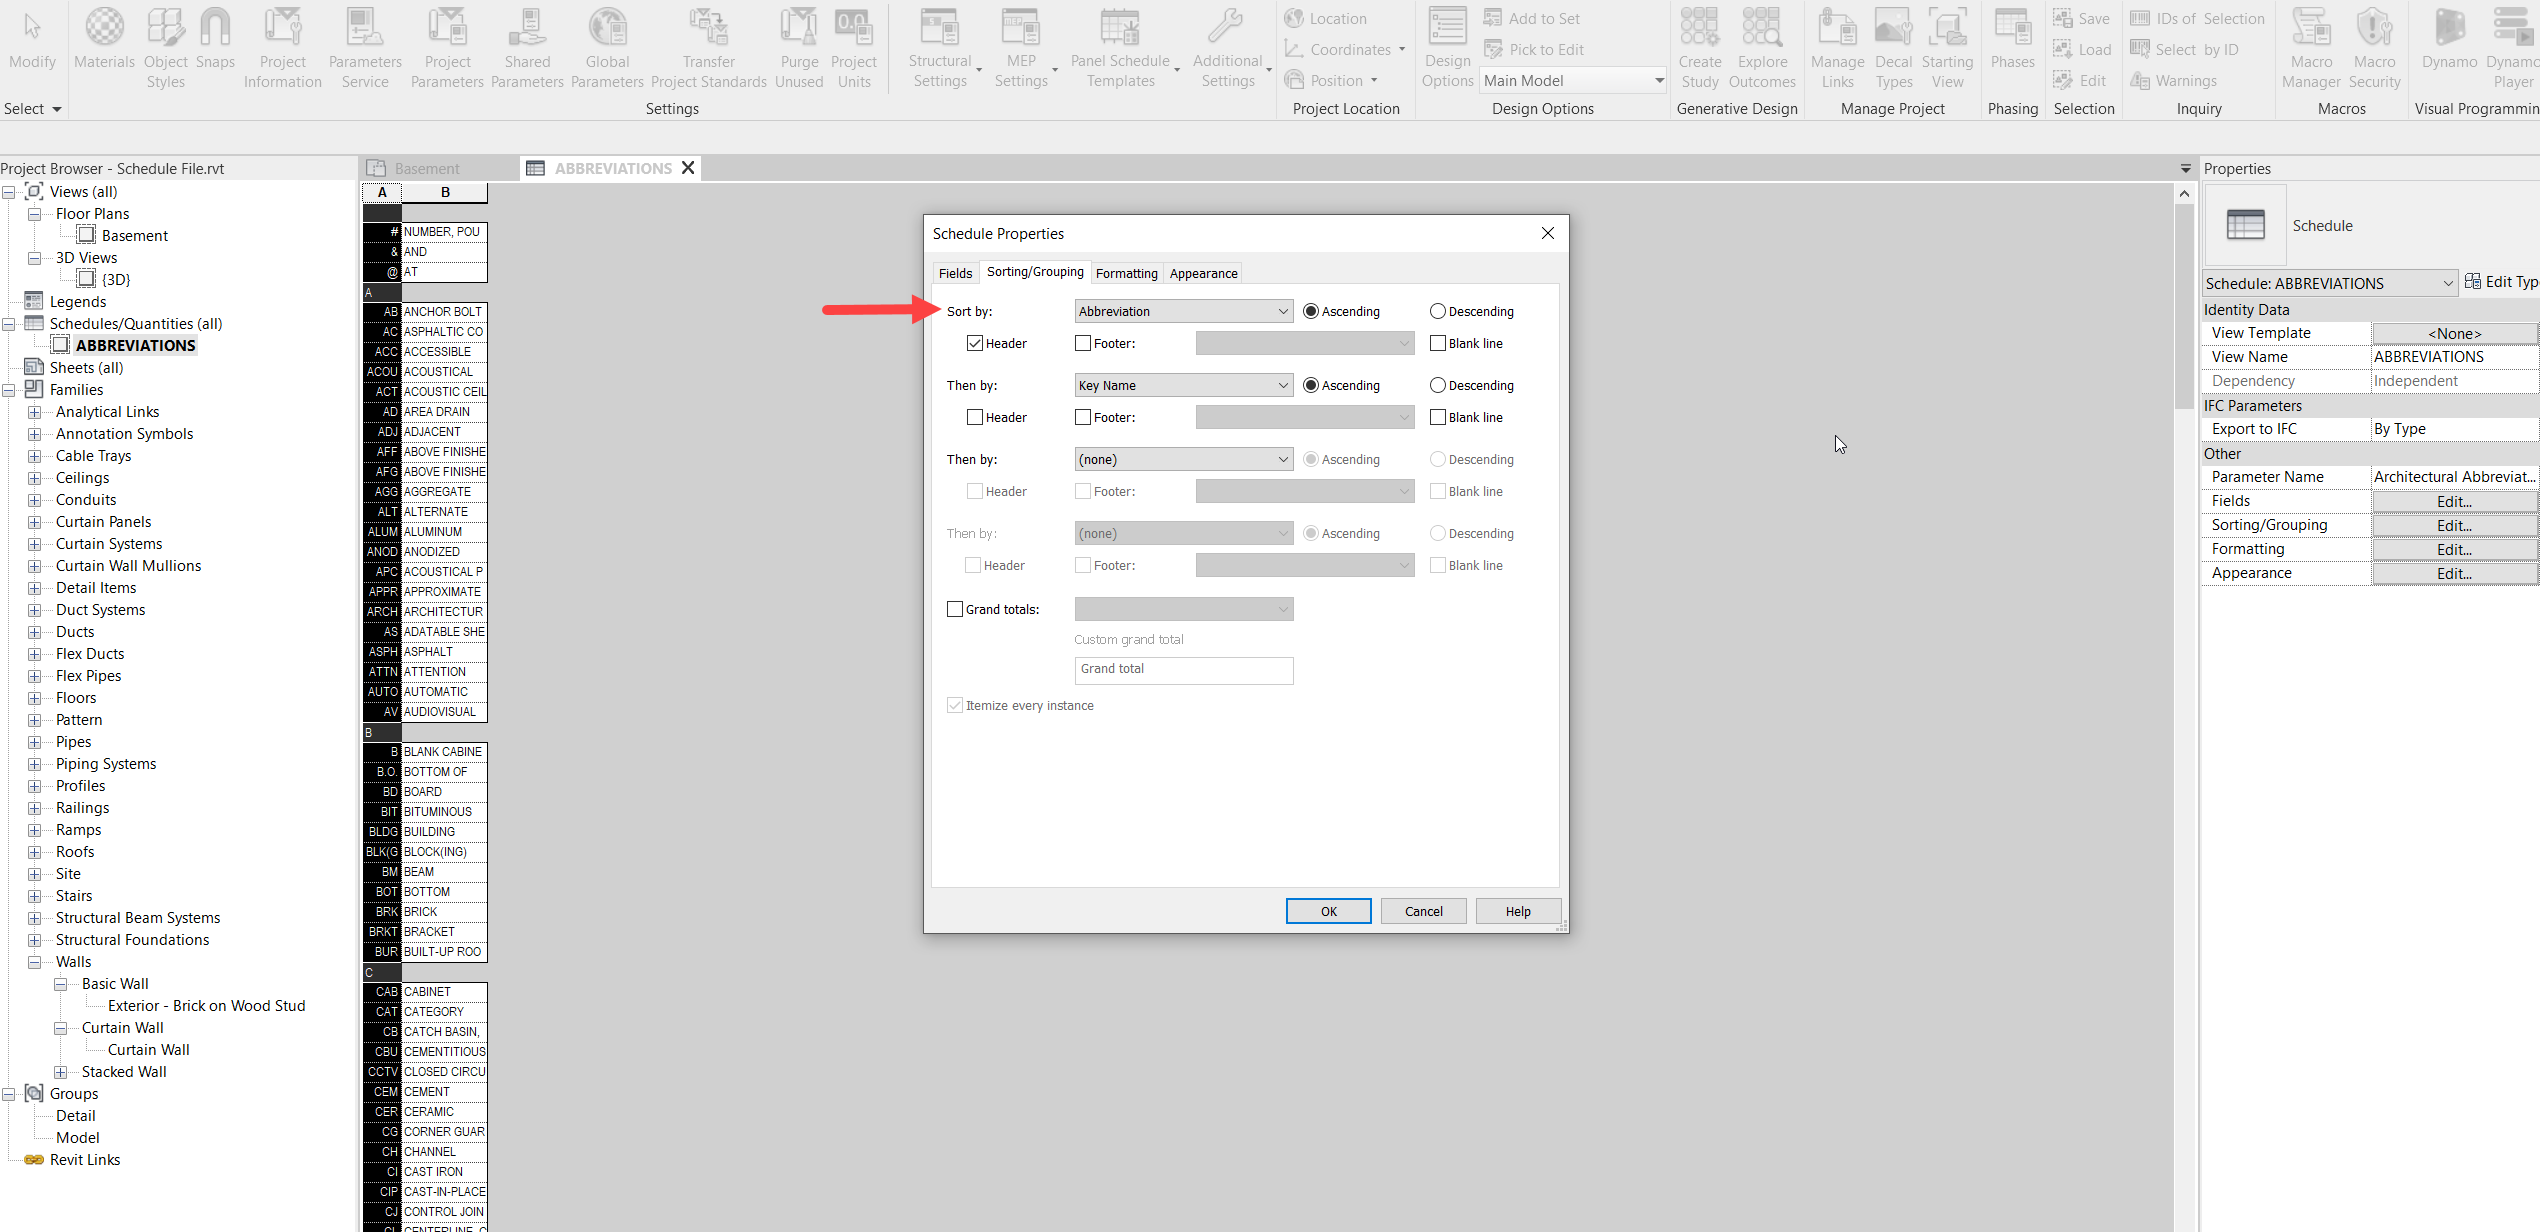The width and height of the screenshot is (2540, 1232).
Task: Click OK in Schedule Properties
Action: (1328, 911)
